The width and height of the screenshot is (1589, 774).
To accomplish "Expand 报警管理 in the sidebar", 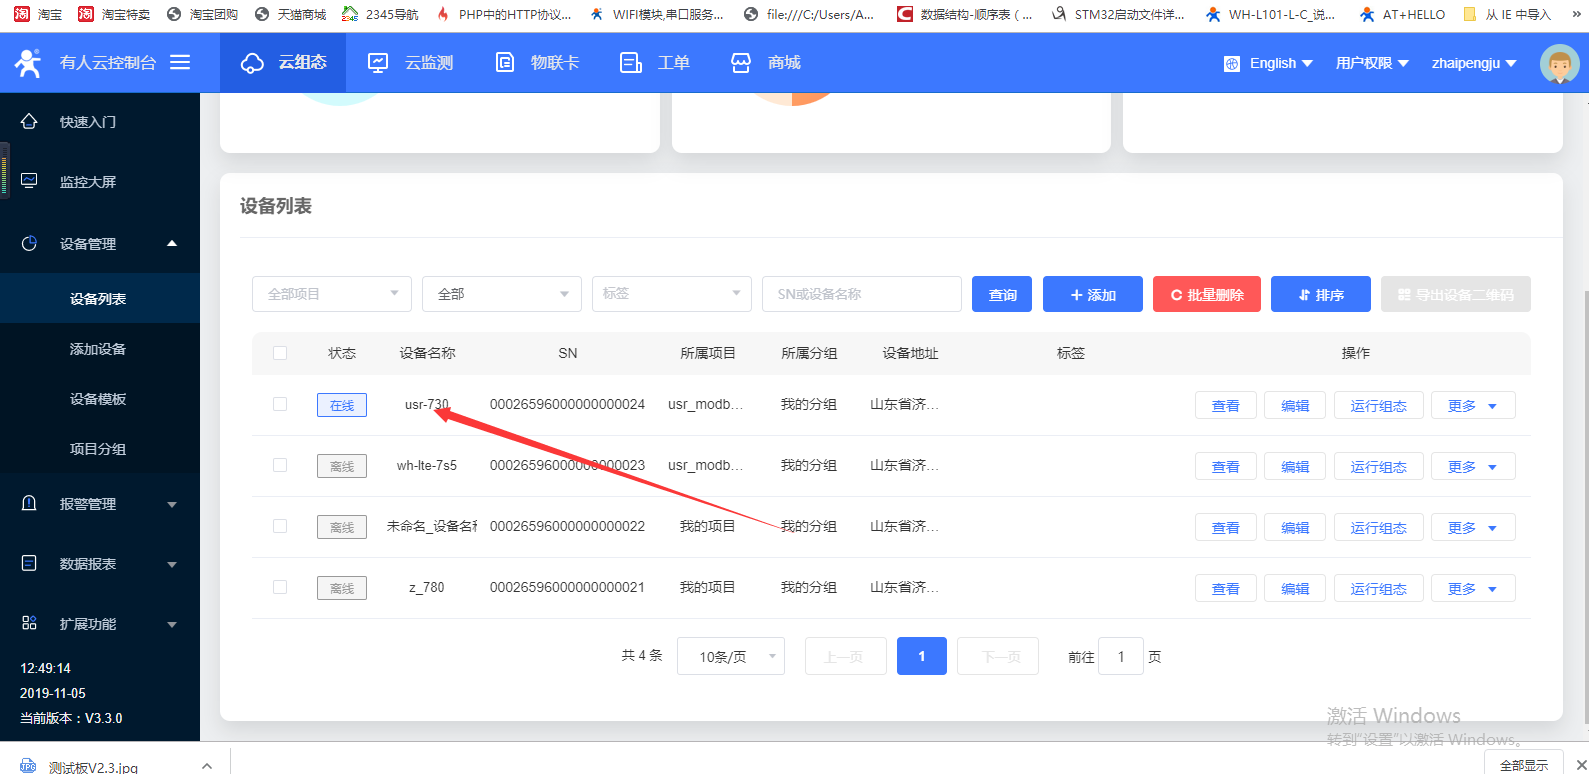I will click(98, 504).
